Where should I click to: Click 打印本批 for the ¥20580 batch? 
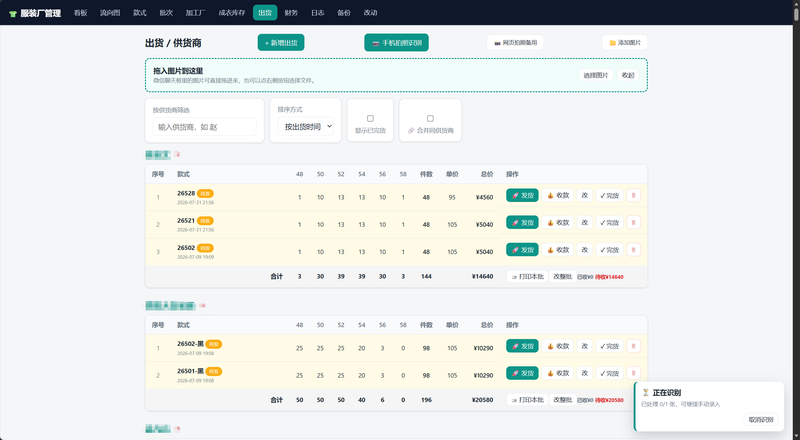click(528, 400)
